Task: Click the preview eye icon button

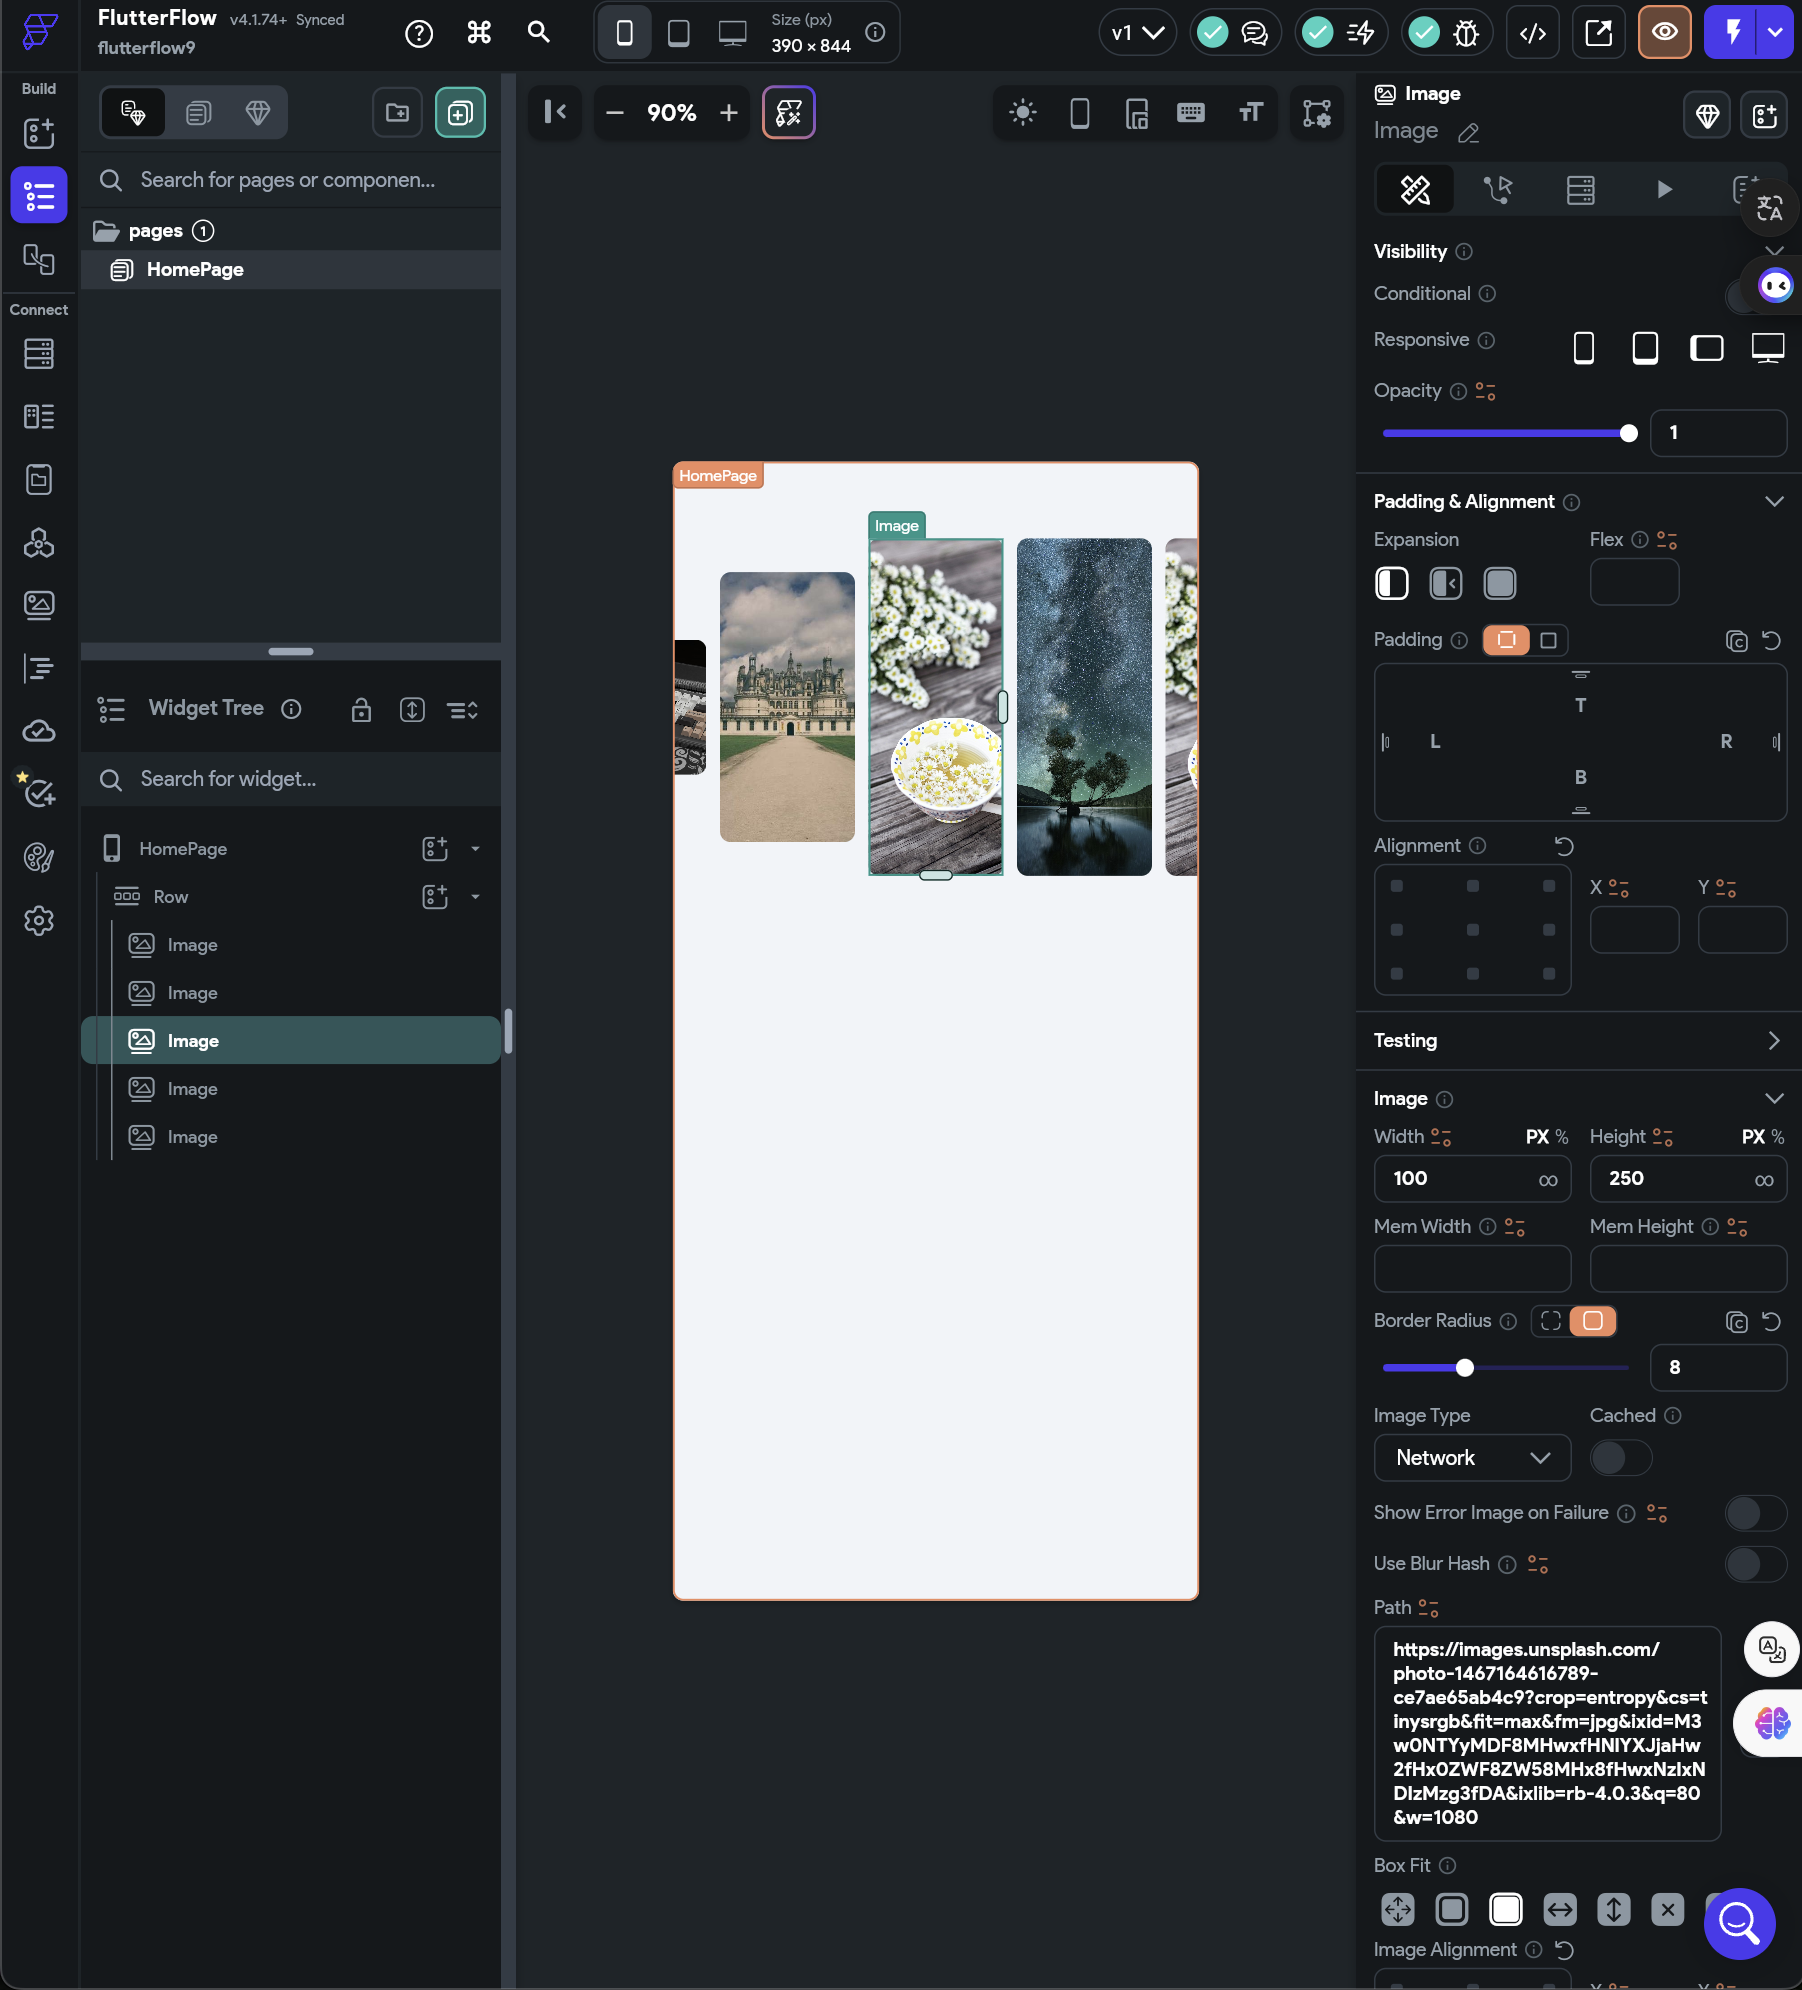Action: click(x=1664, y=33)
